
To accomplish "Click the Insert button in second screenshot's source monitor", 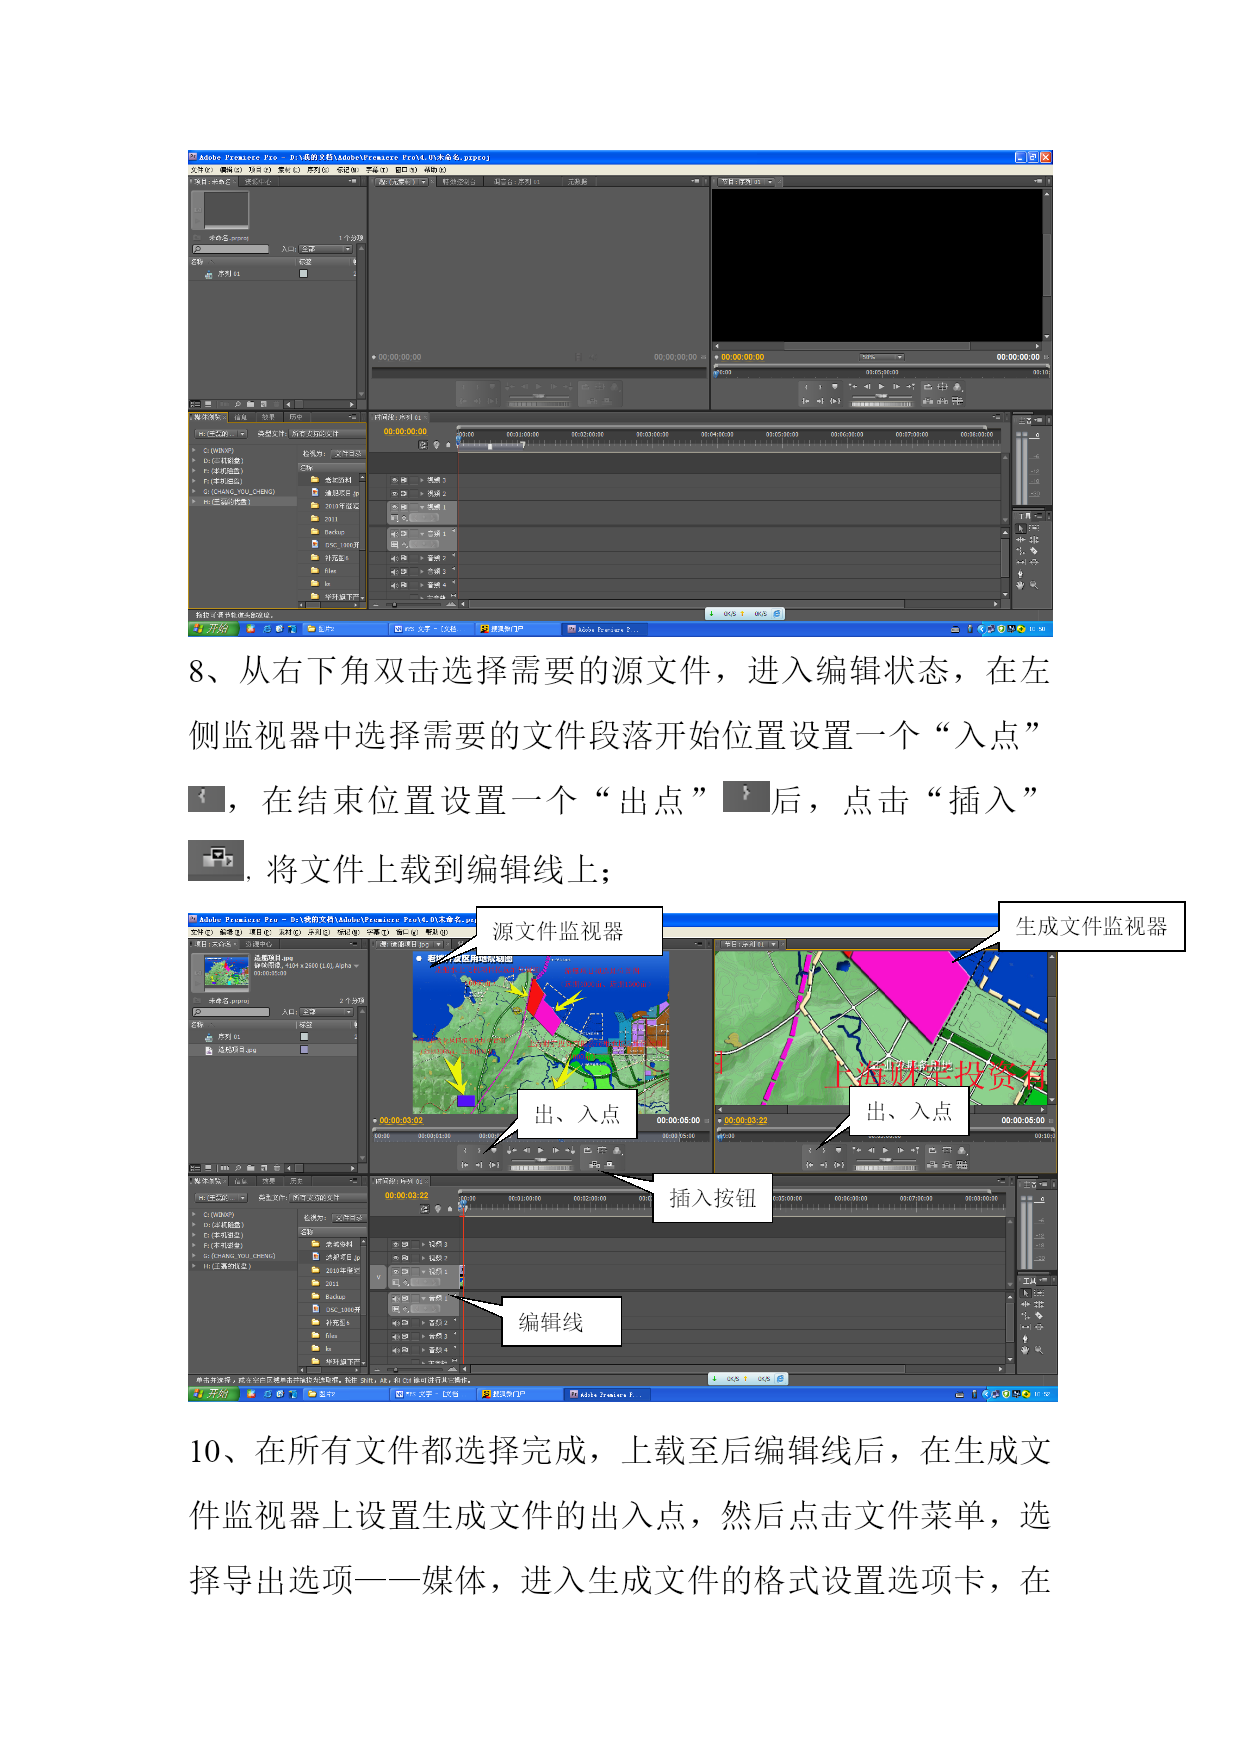I will [595, 1164].
